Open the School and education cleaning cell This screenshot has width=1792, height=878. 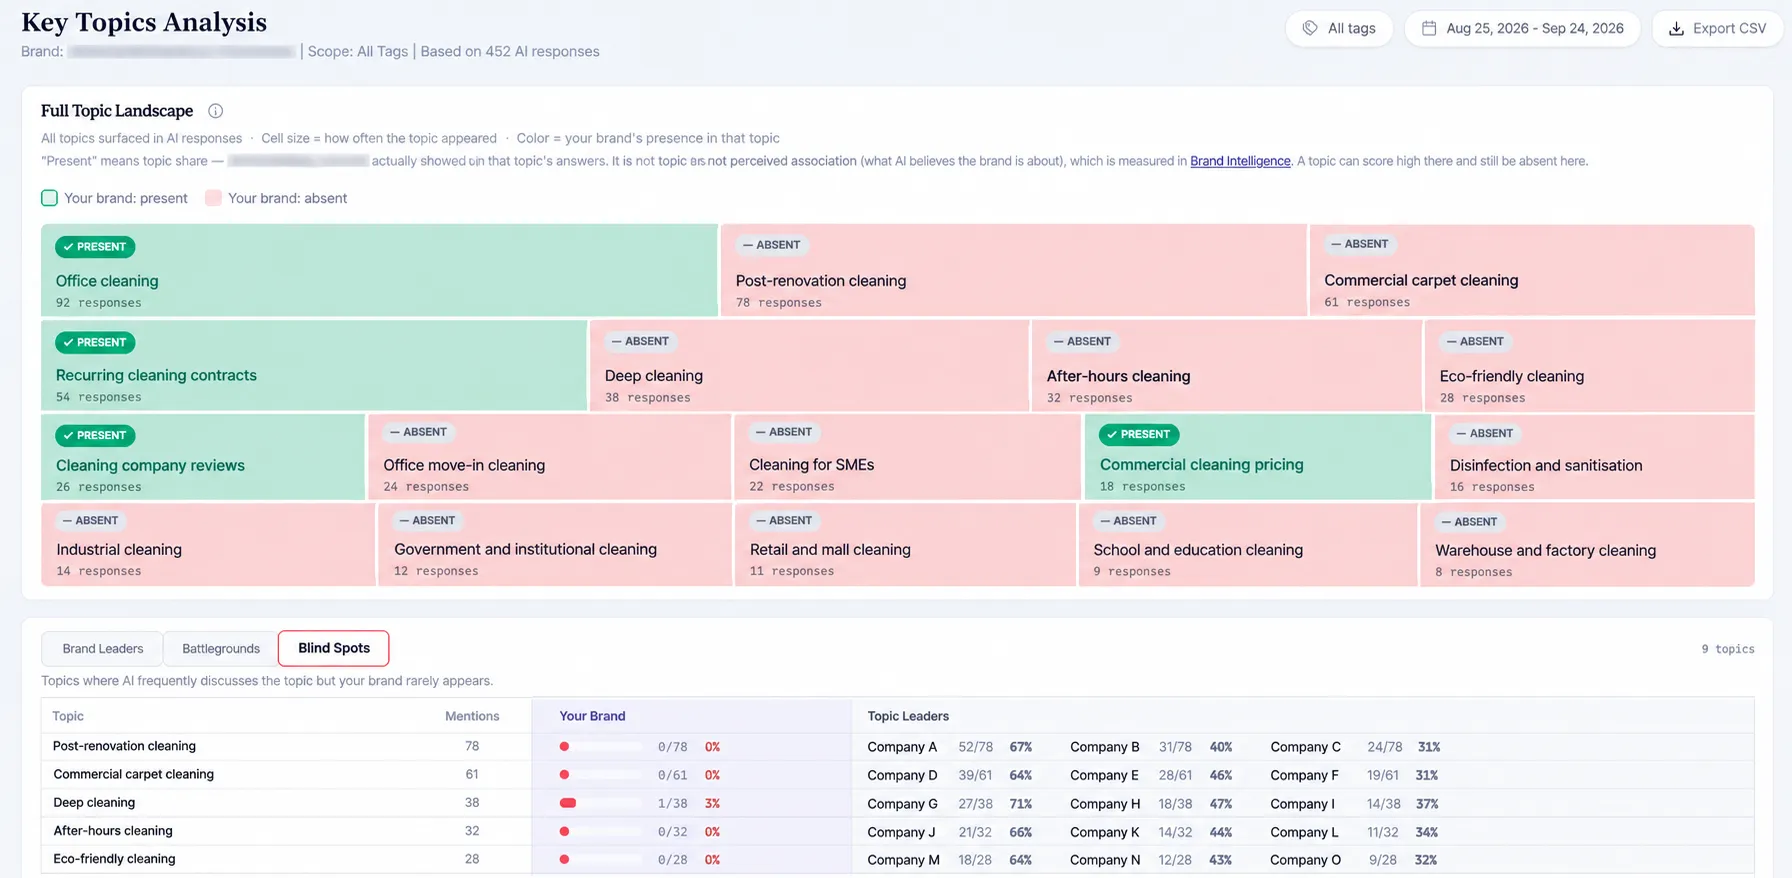click(x=1248, y=544)
